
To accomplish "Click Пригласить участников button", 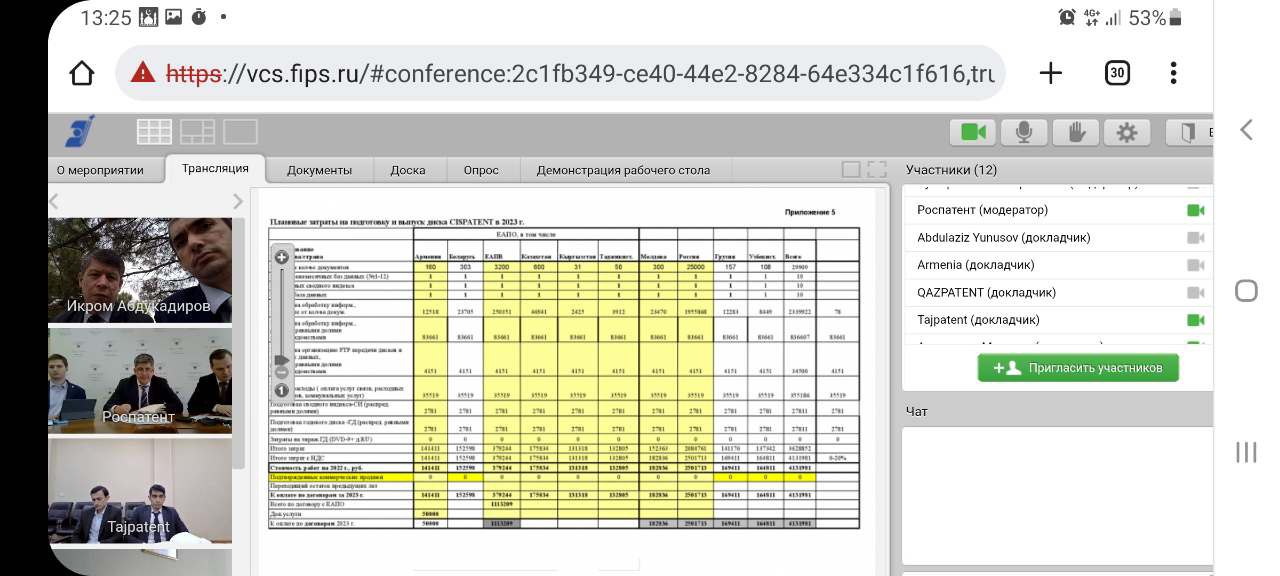I will click(x=1077, y=368).
